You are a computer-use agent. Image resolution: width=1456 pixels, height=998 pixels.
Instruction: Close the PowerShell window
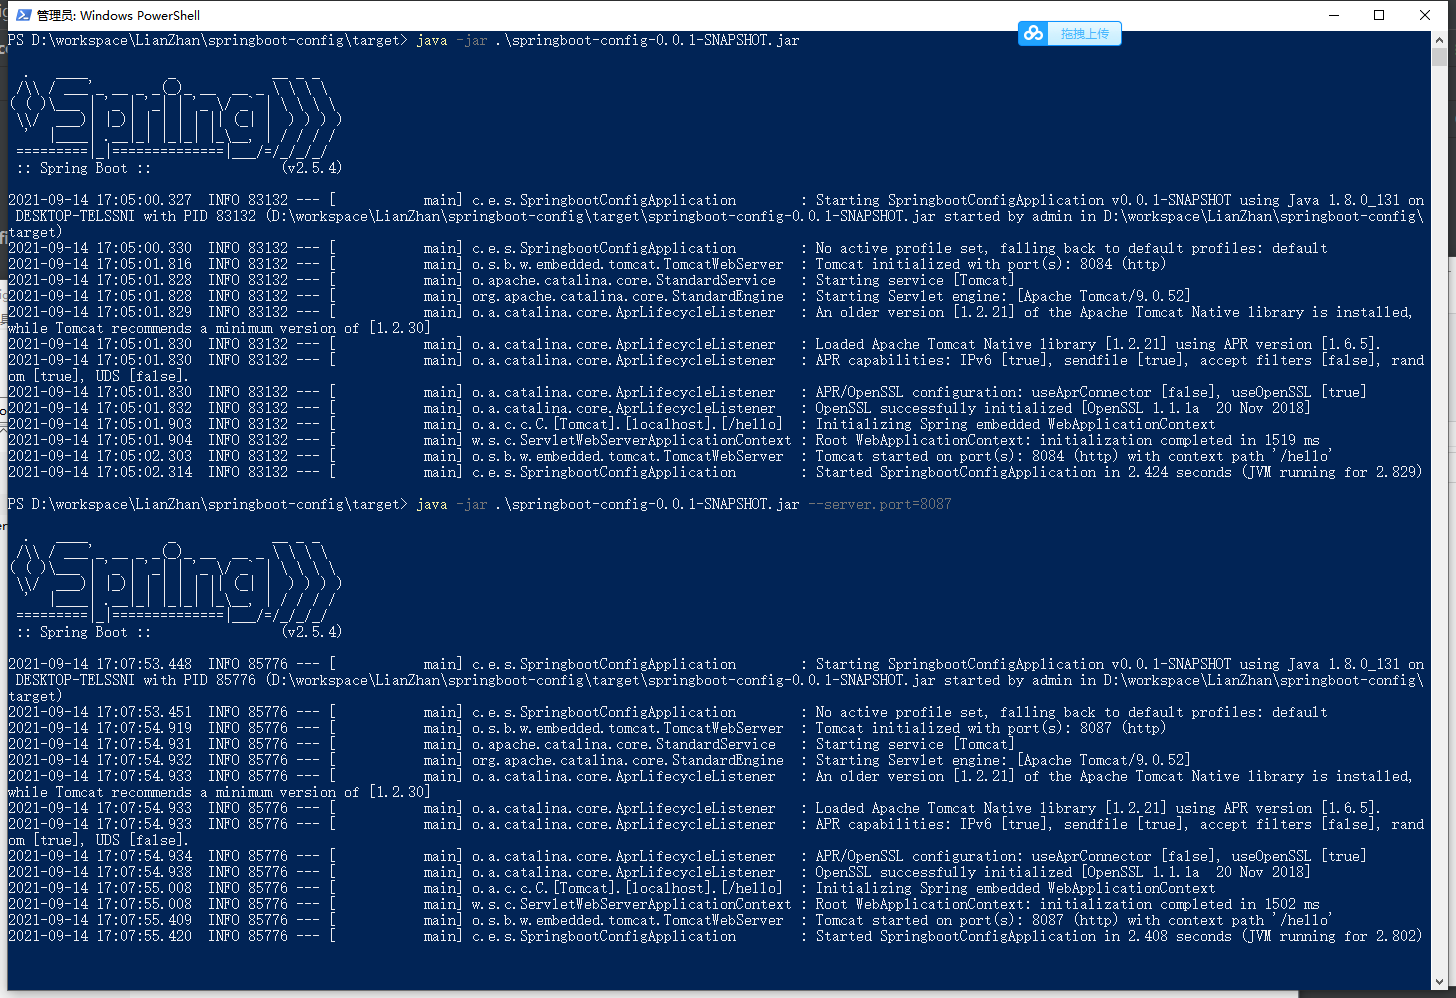(x=1425, y=15)
